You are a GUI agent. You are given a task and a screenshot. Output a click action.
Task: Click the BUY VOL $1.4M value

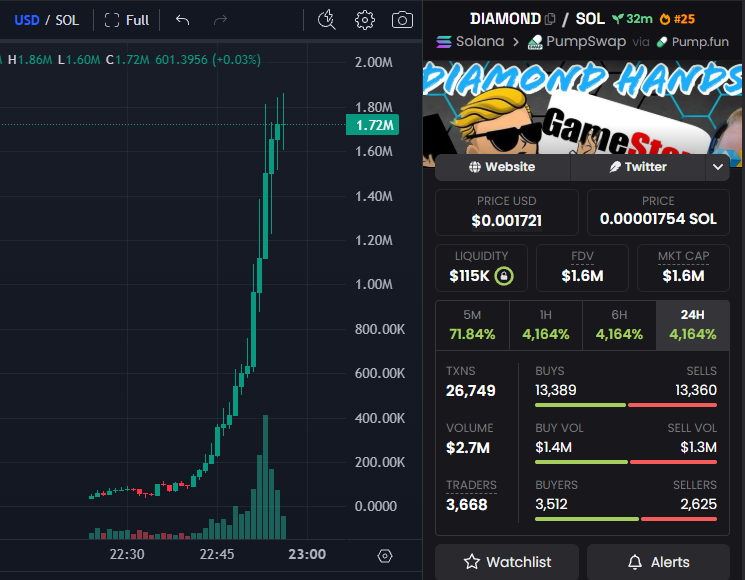click(554, 447)
